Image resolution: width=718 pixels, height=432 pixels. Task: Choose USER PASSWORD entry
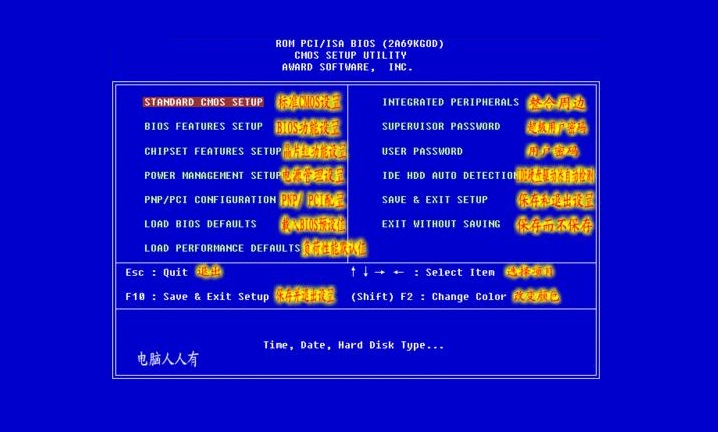point(422,151)
